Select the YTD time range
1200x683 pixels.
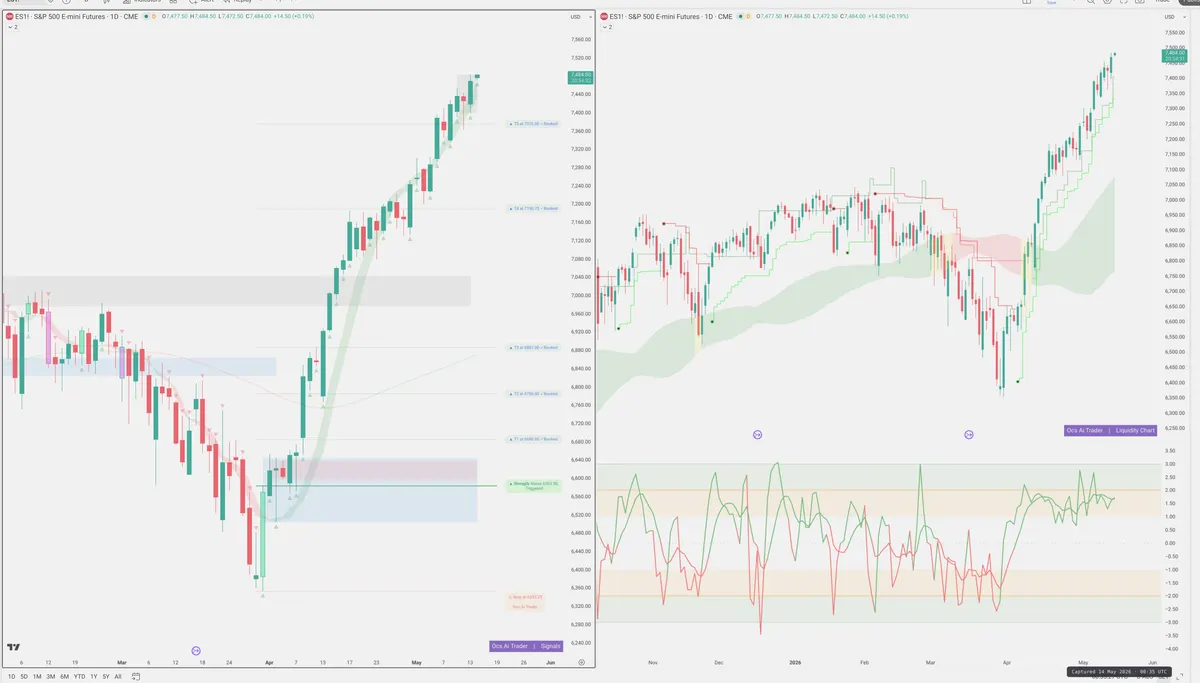coord(79,677)
